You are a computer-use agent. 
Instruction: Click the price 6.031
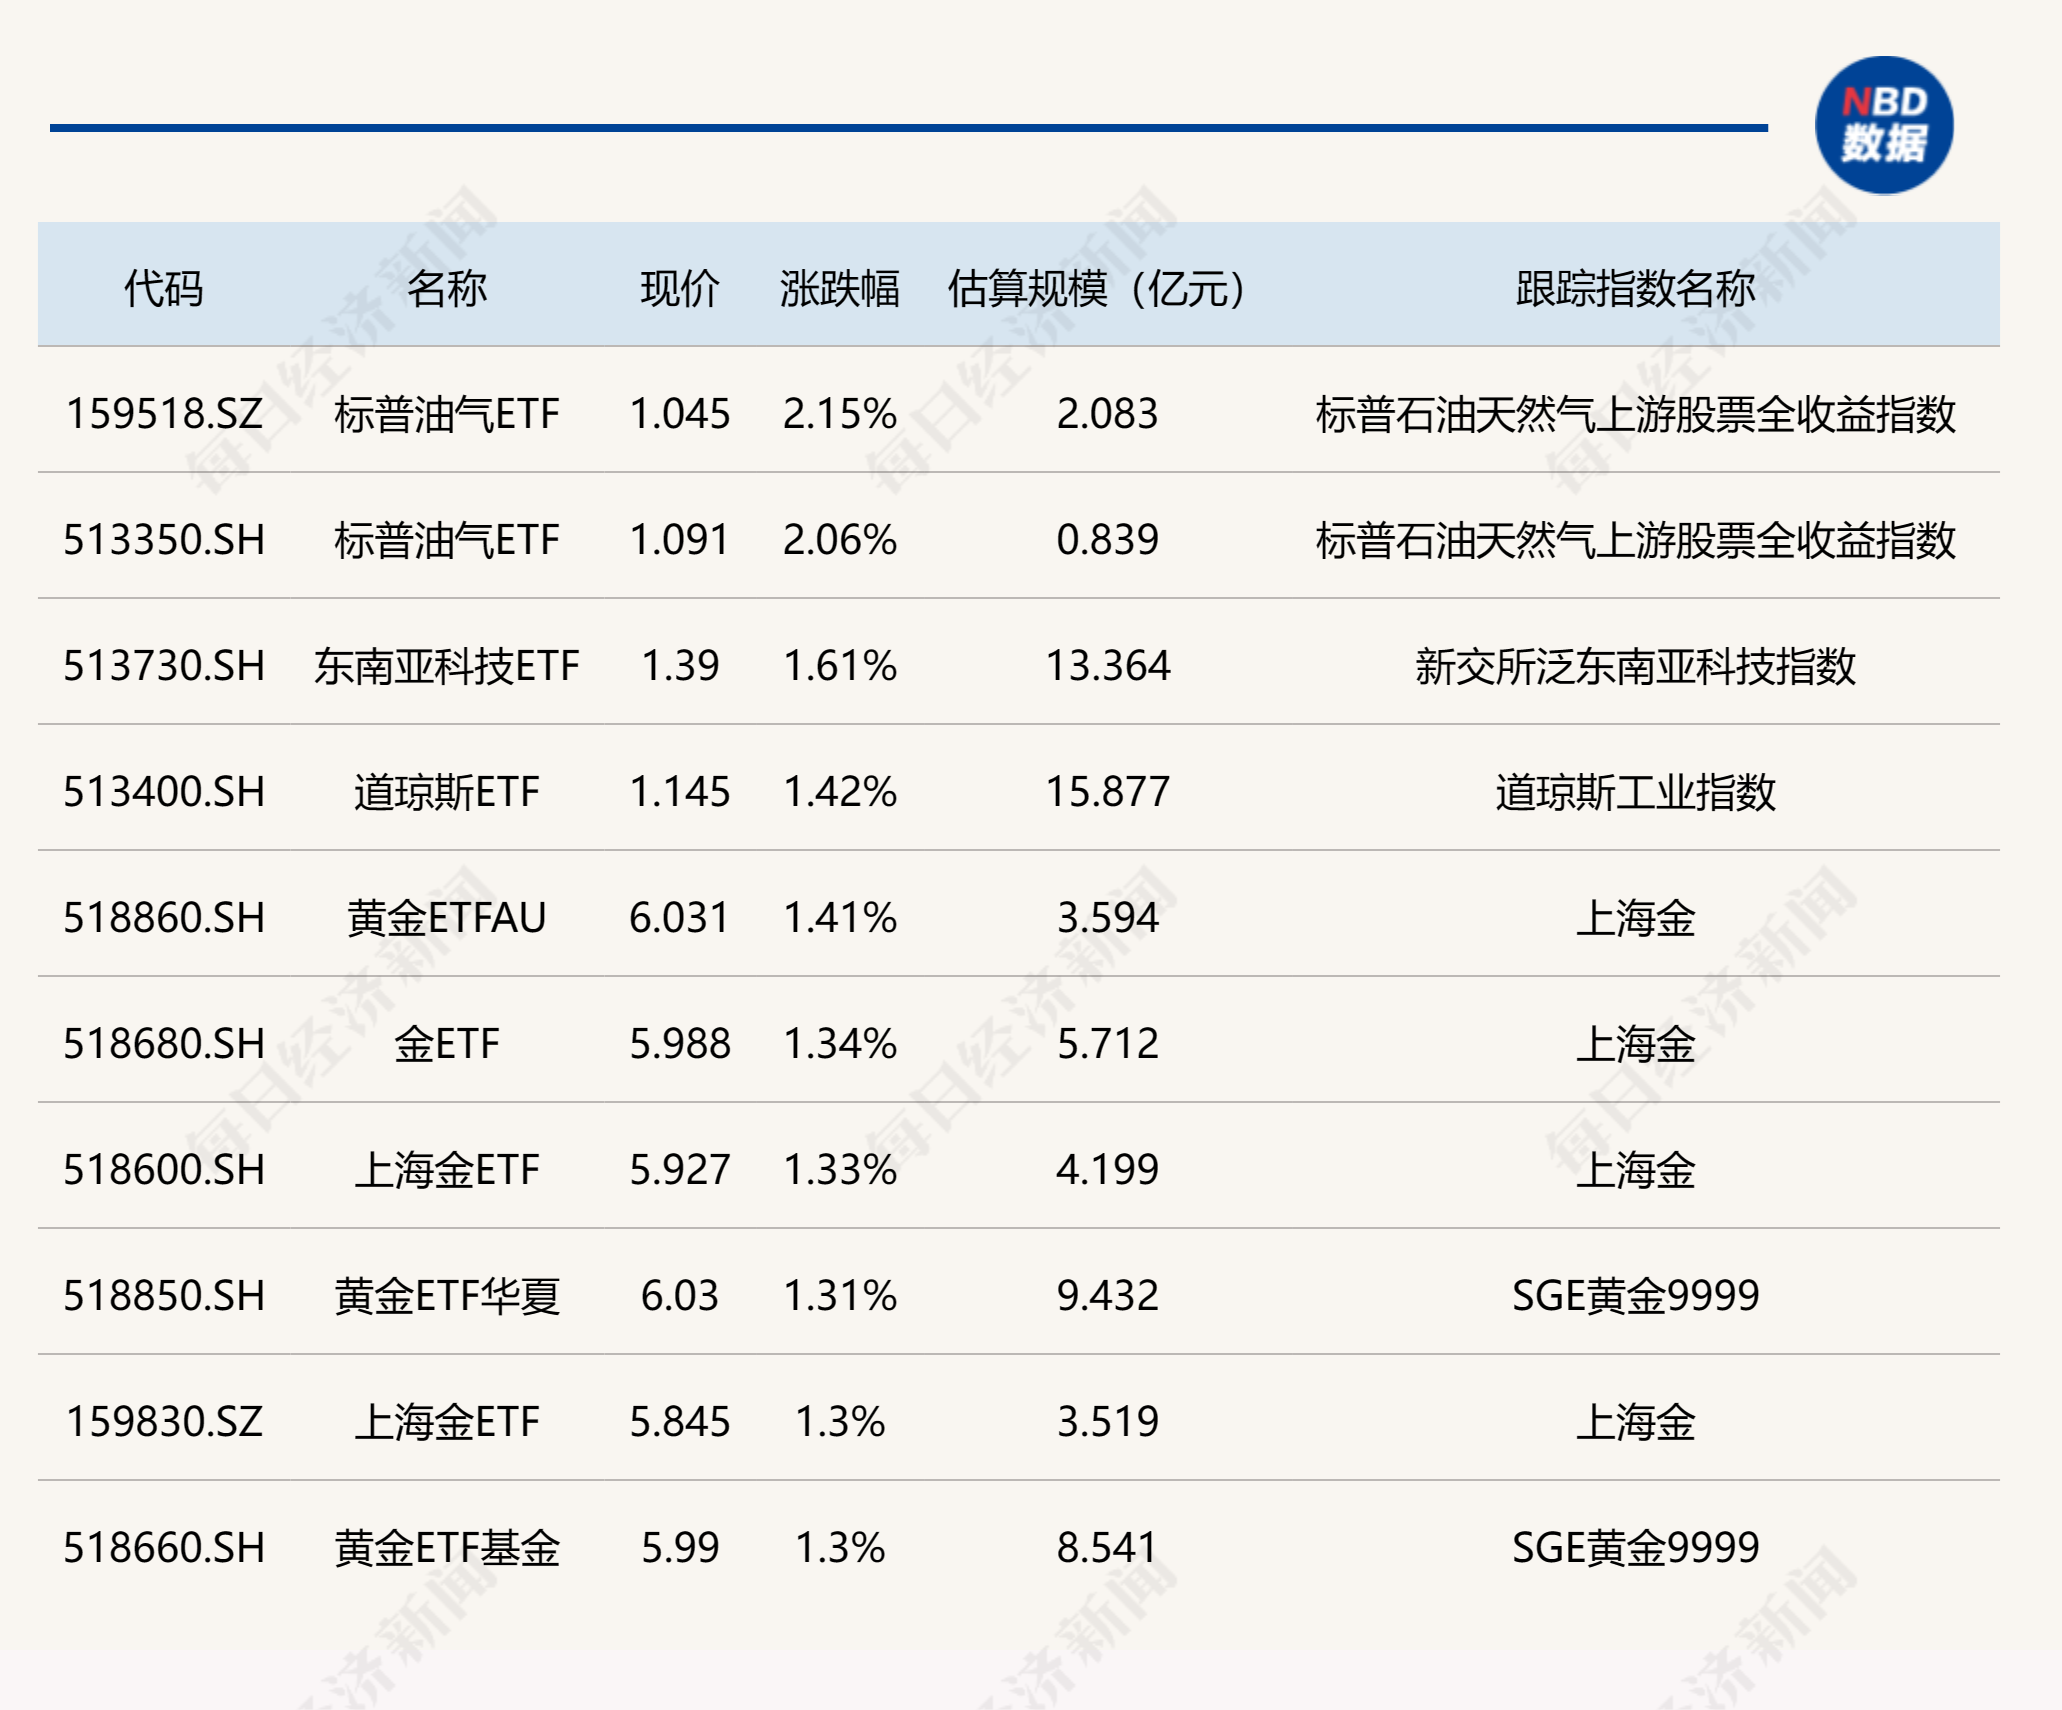pos(680,918)
